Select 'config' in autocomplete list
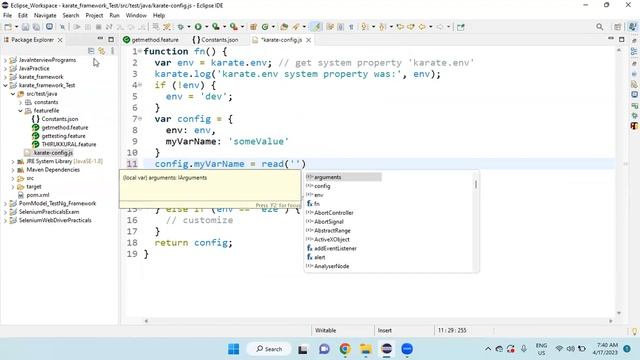Viewport: 640px width, 360px height. pos(322,186)
